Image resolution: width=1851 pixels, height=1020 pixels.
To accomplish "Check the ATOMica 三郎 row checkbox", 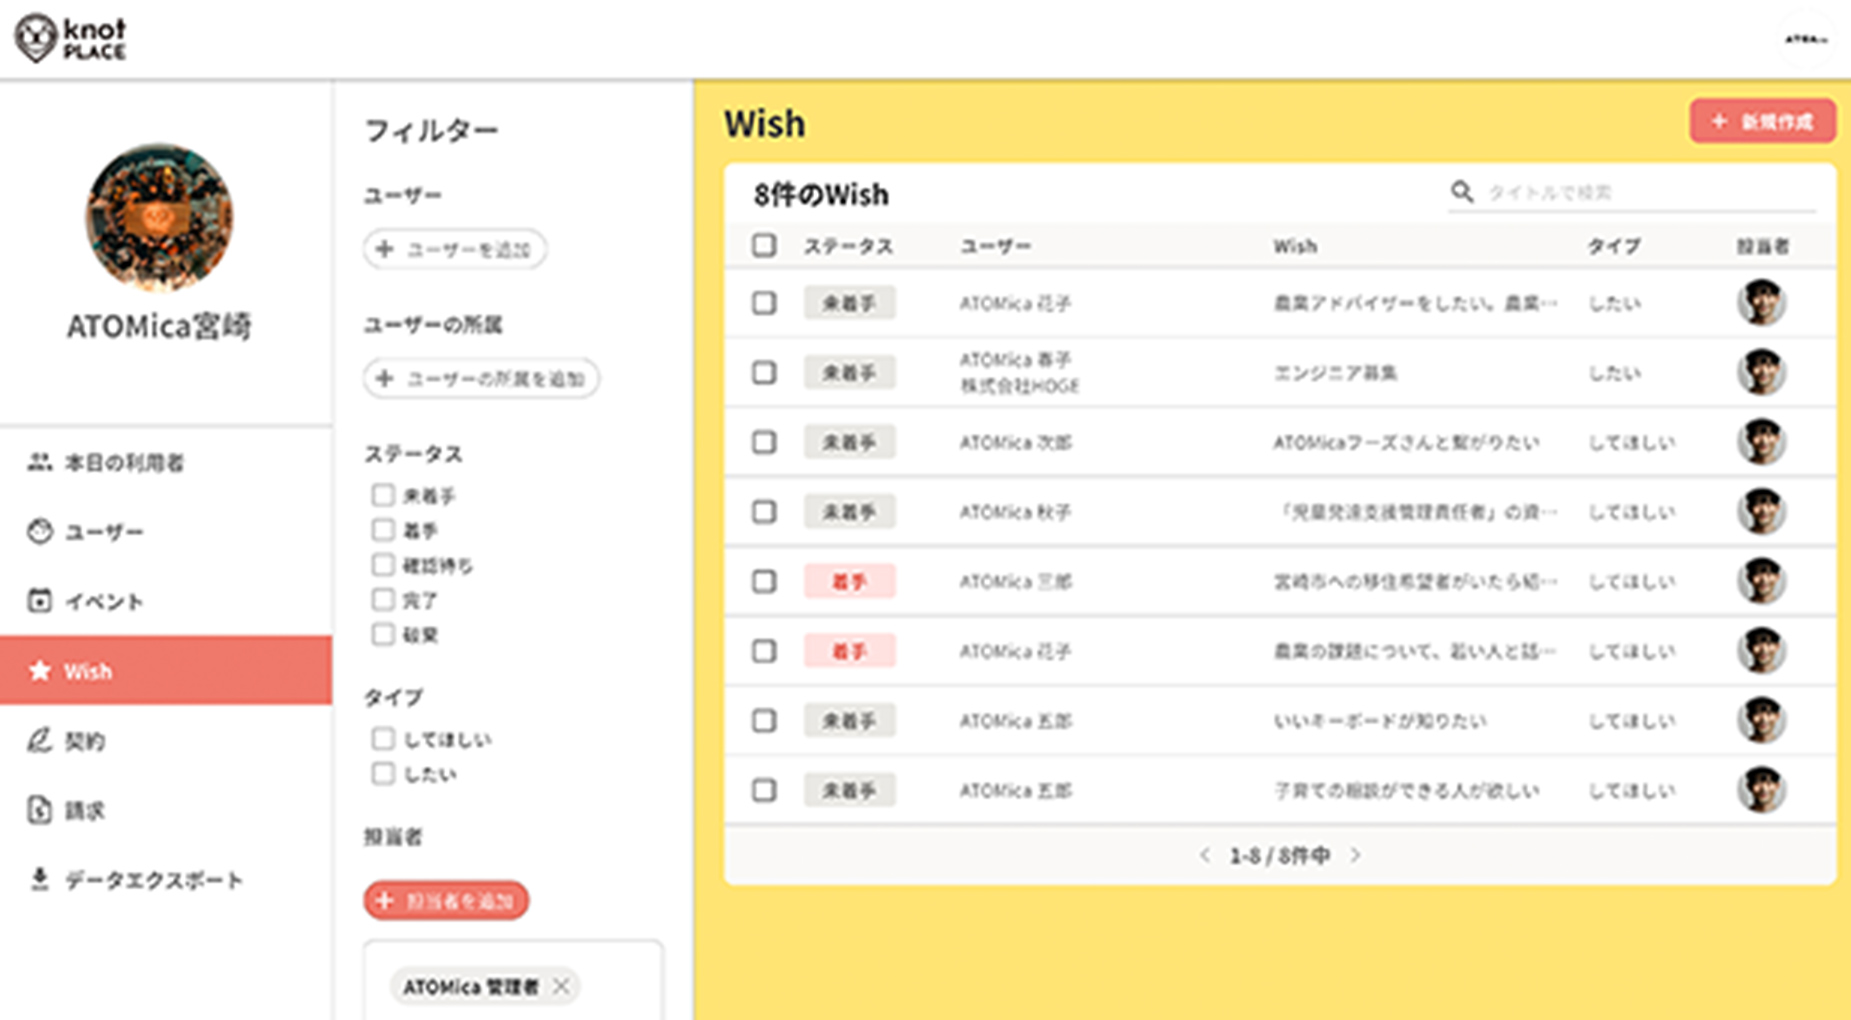I will tap(764, 581).
